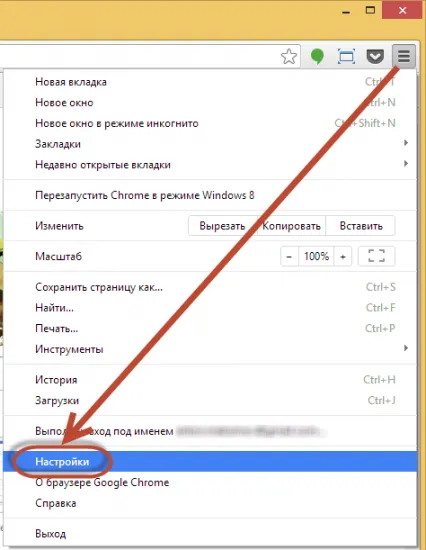Viewport: 426px width, 550px height.
Task: Click the screen capture extension icon
Action: pos(346,56)
